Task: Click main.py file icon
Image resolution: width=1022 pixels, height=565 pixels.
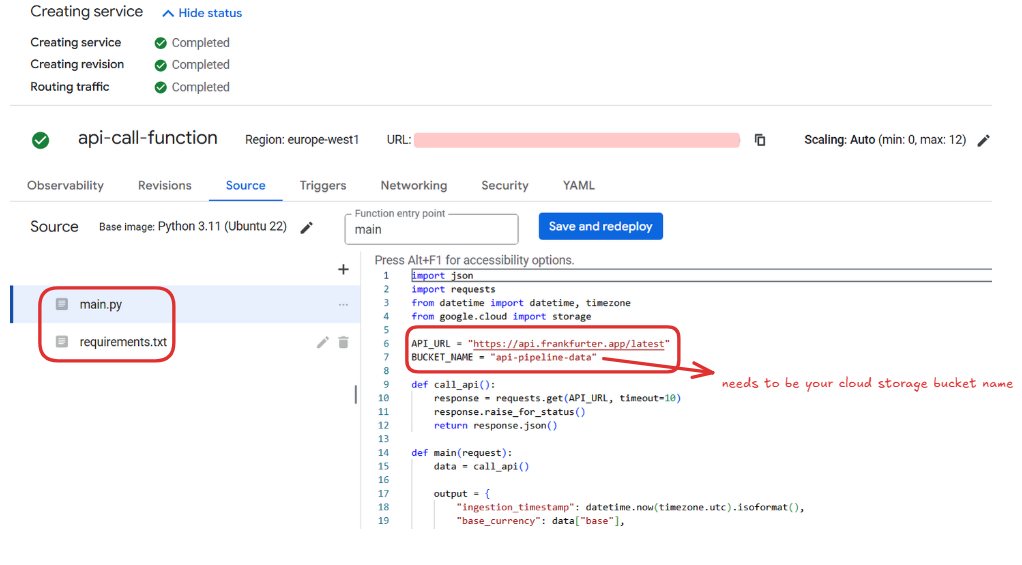Action: pos(62,304)
